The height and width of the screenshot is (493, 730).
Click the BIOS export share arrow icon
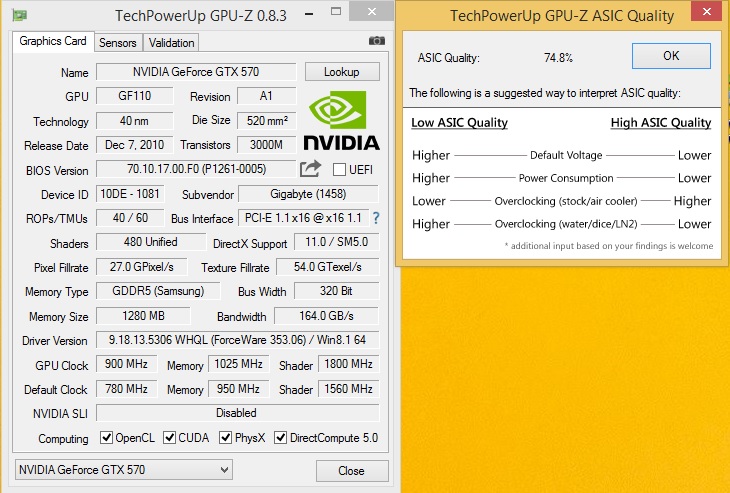tap(311, 169)
